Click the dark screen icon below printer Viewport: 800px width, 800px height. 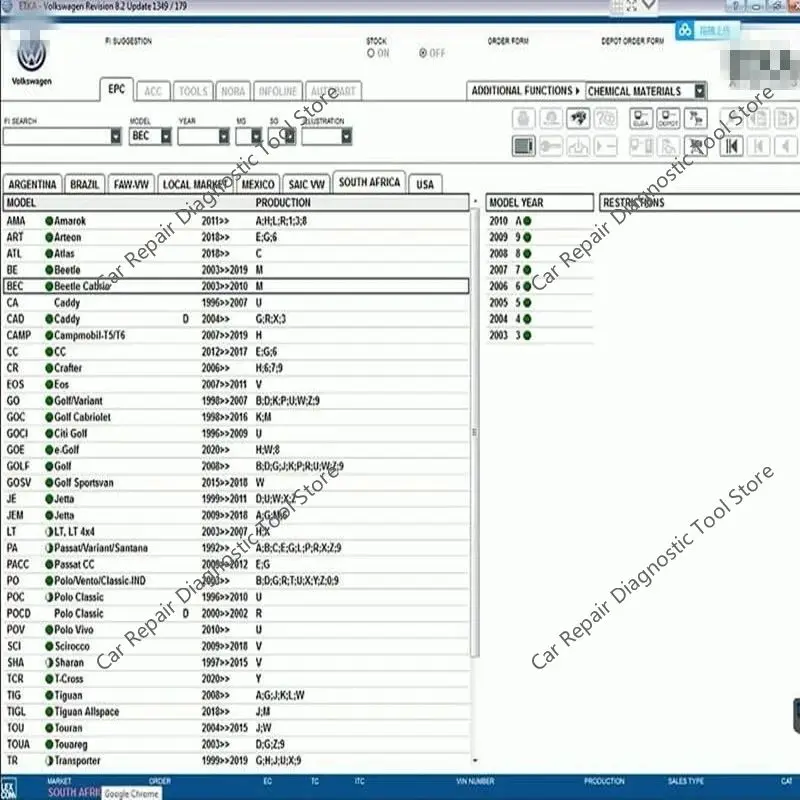tap(523, 146)
